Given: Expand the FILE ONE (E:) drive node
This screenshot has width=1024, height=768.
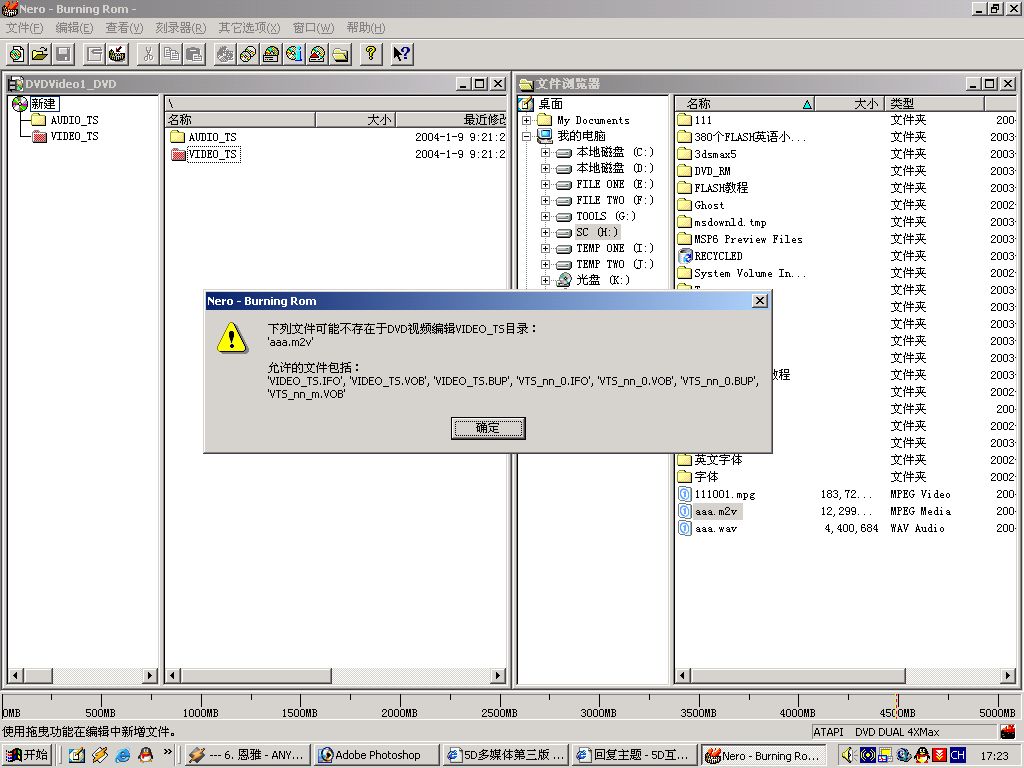Looking at the screenshot, I should 545,184.
